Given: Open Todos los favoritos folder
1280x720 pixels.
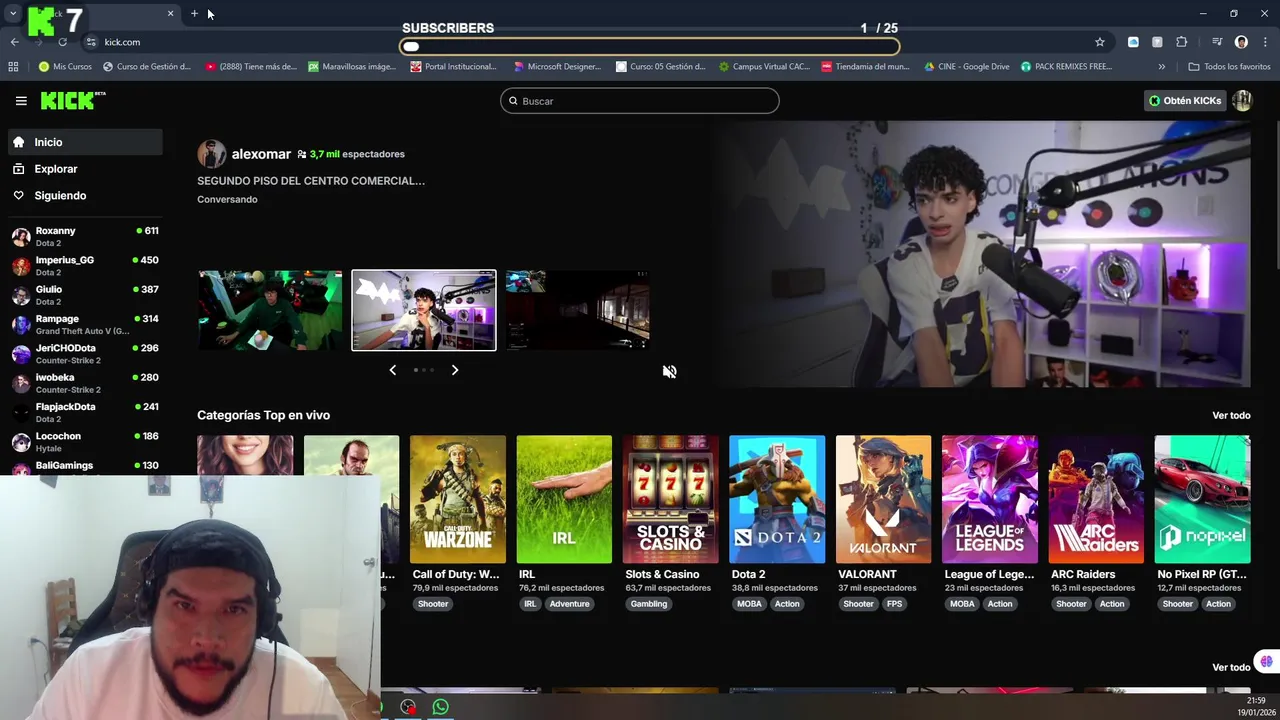Looking at the screenshot, I should (1229, 67).
